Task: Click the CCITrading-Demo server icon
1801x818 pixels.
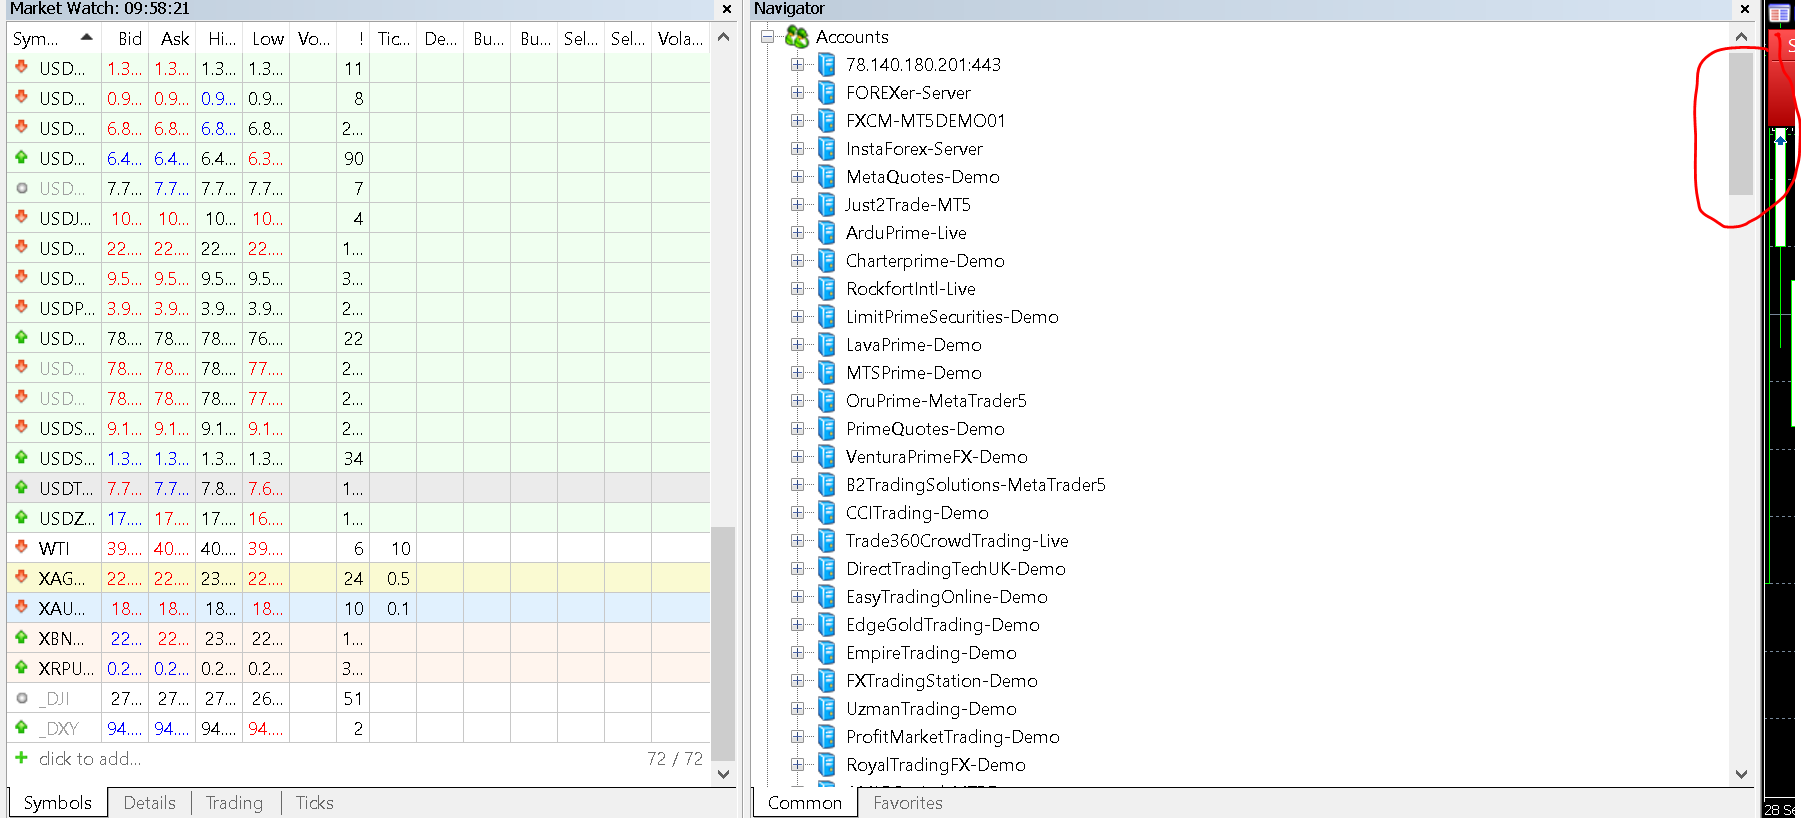Action: (826, 513)
